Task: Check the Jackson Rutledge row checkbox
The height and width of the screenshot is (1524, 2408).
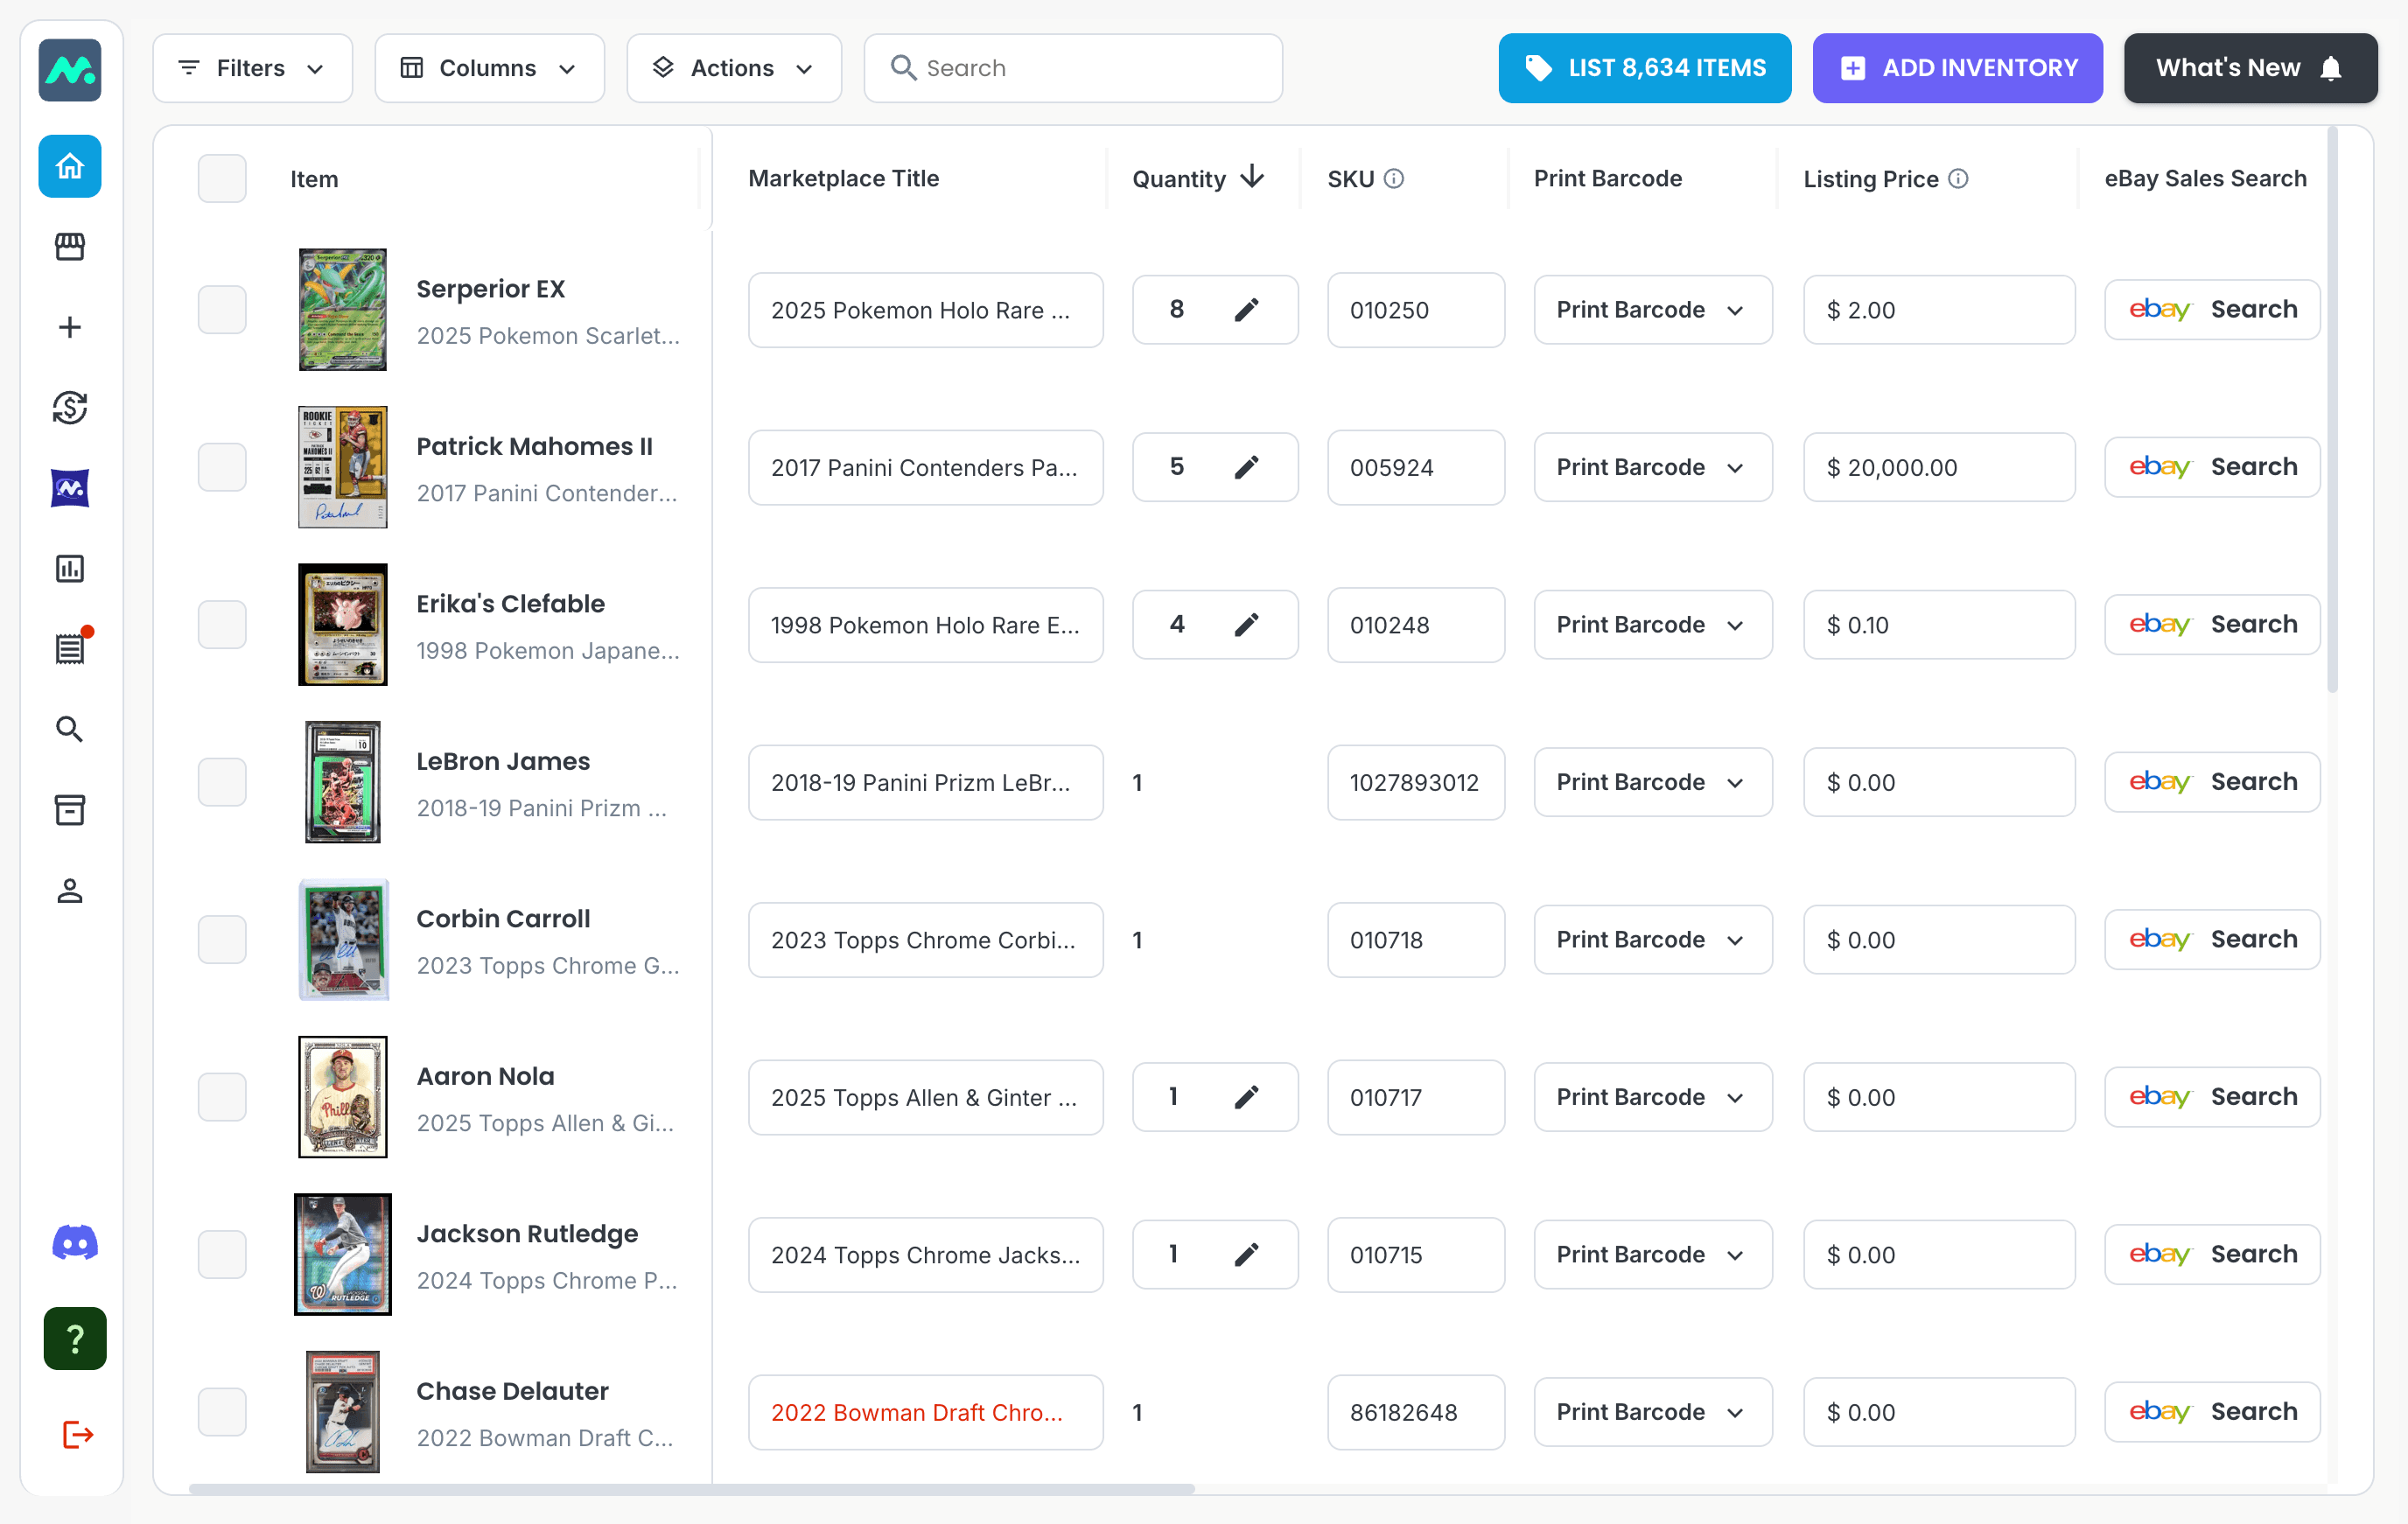Action: tap(222, 1255)
